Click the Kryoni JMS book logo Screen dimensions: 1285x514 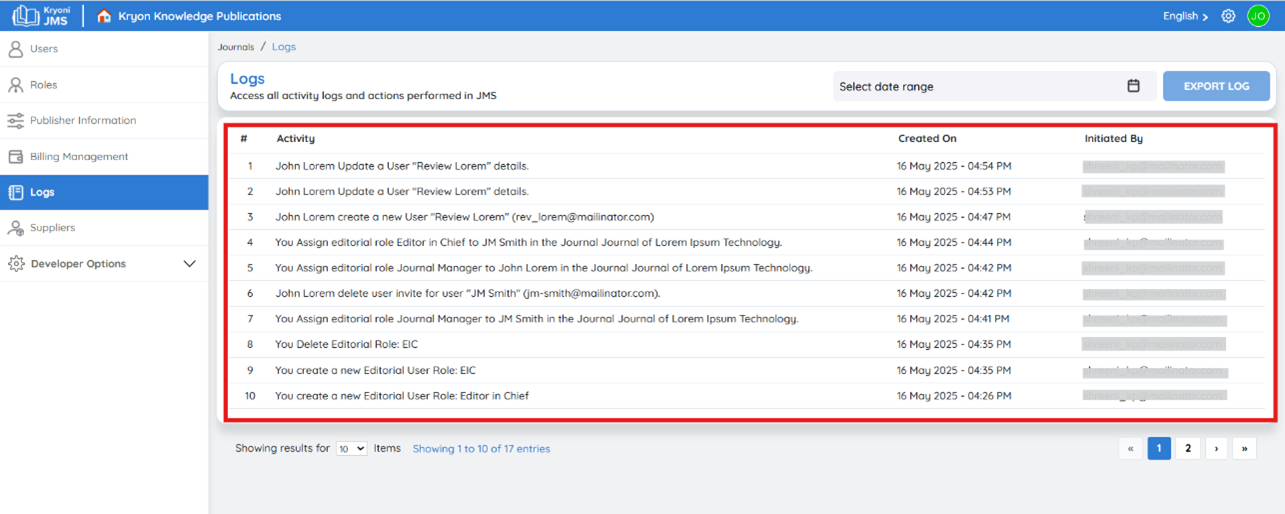click(26, 16)
